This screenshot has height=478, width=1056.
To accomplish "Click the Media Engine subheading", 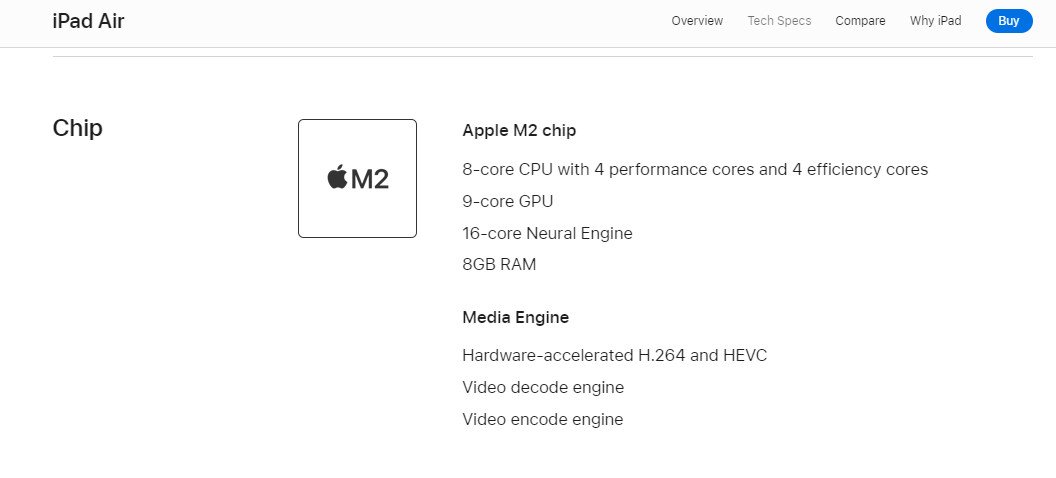I will (x=515, y=317).
